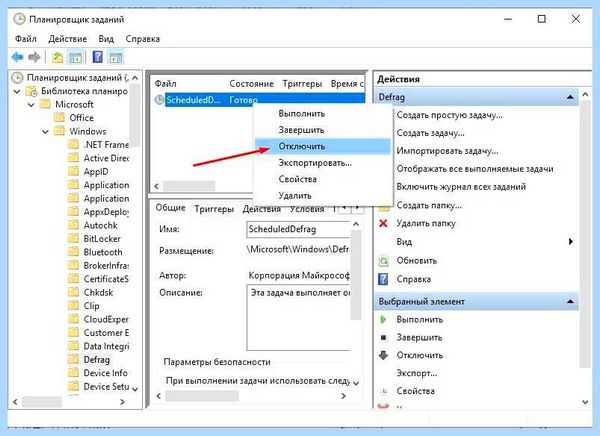Screen dimensions: 600x436
Task: Select the Bluetooth folder in tree
Action: (x=103, y=252)
